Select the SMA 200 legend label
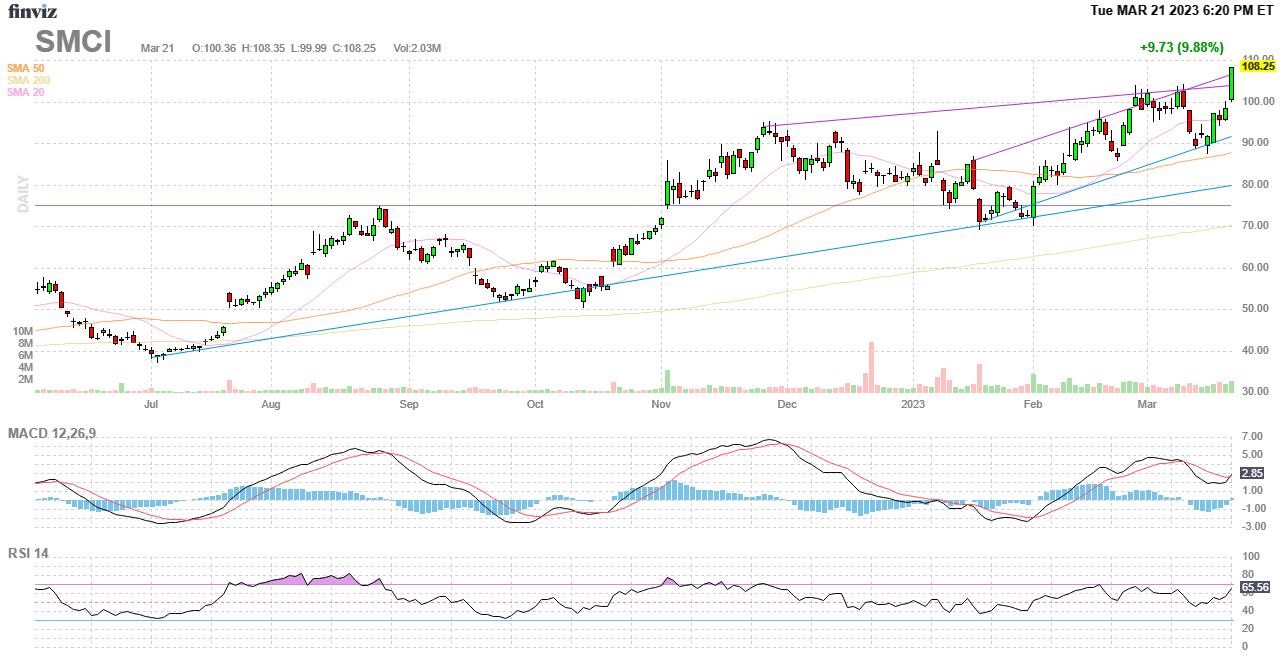The width and height of the screenshot is (1282, 662). pyautogui.click(x=28, y=80)
